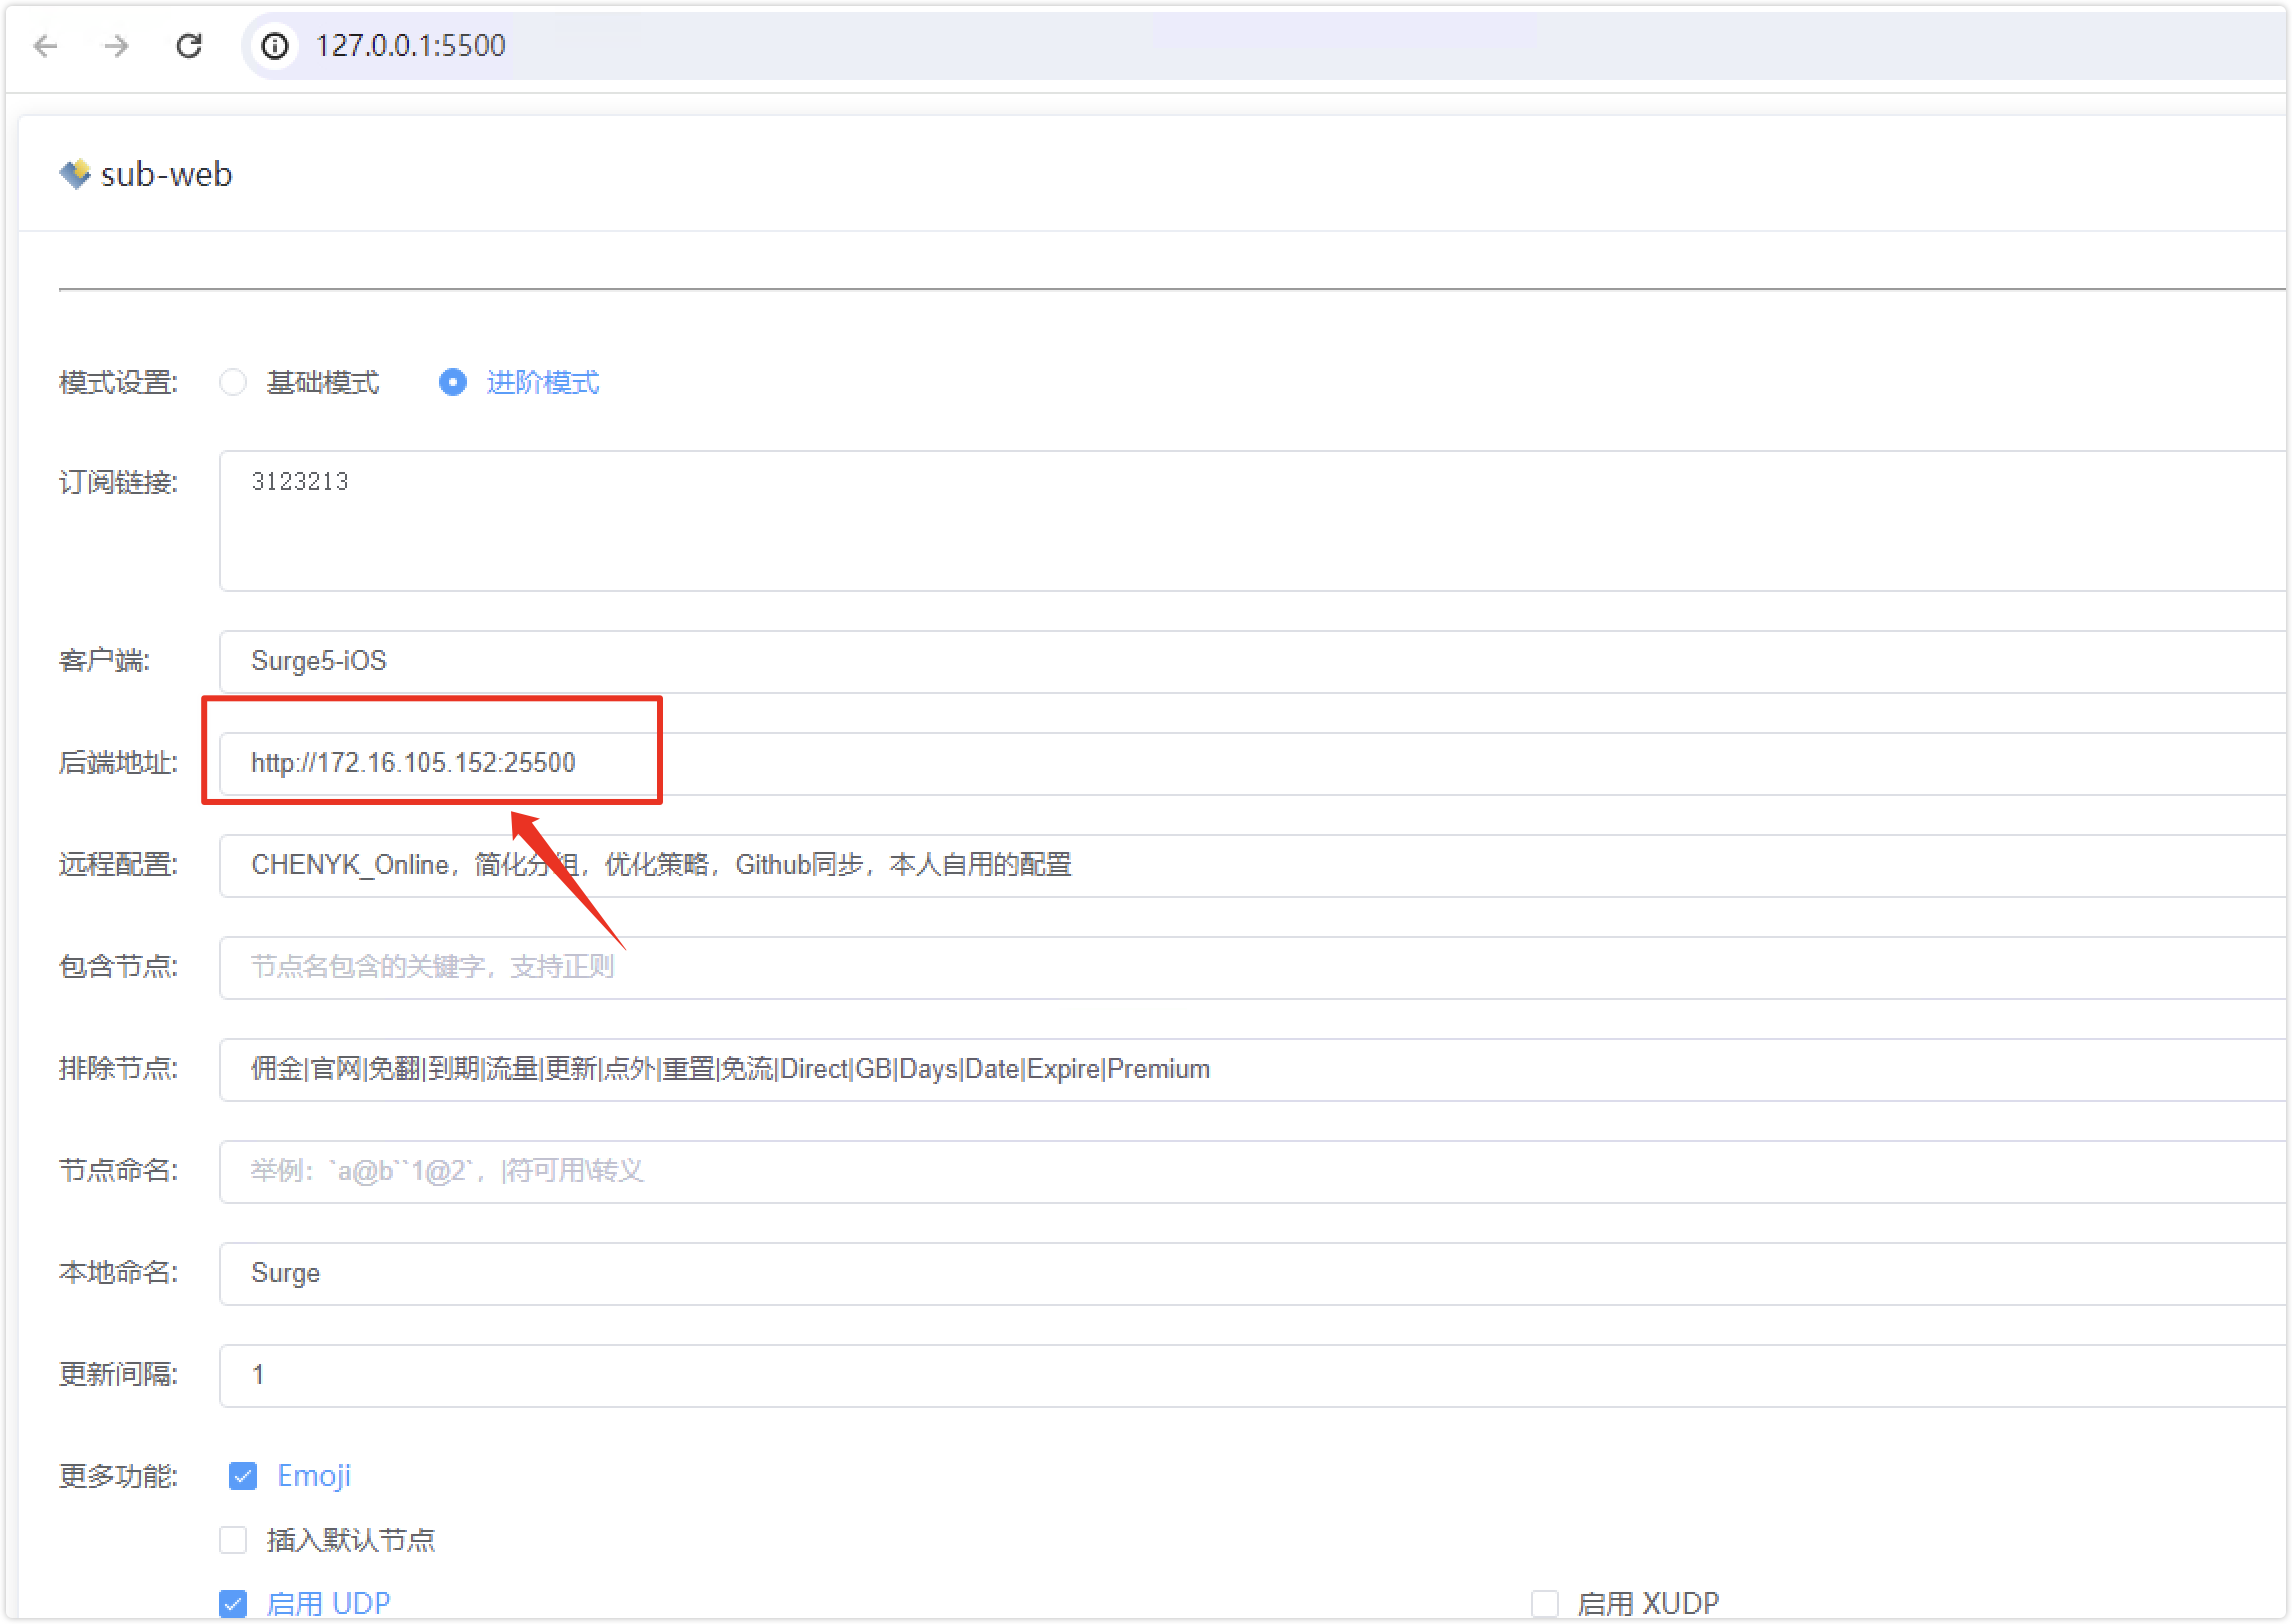Reload the page with the refresh icon
Screen dimensions: 2292x1624
coord(189,46)
